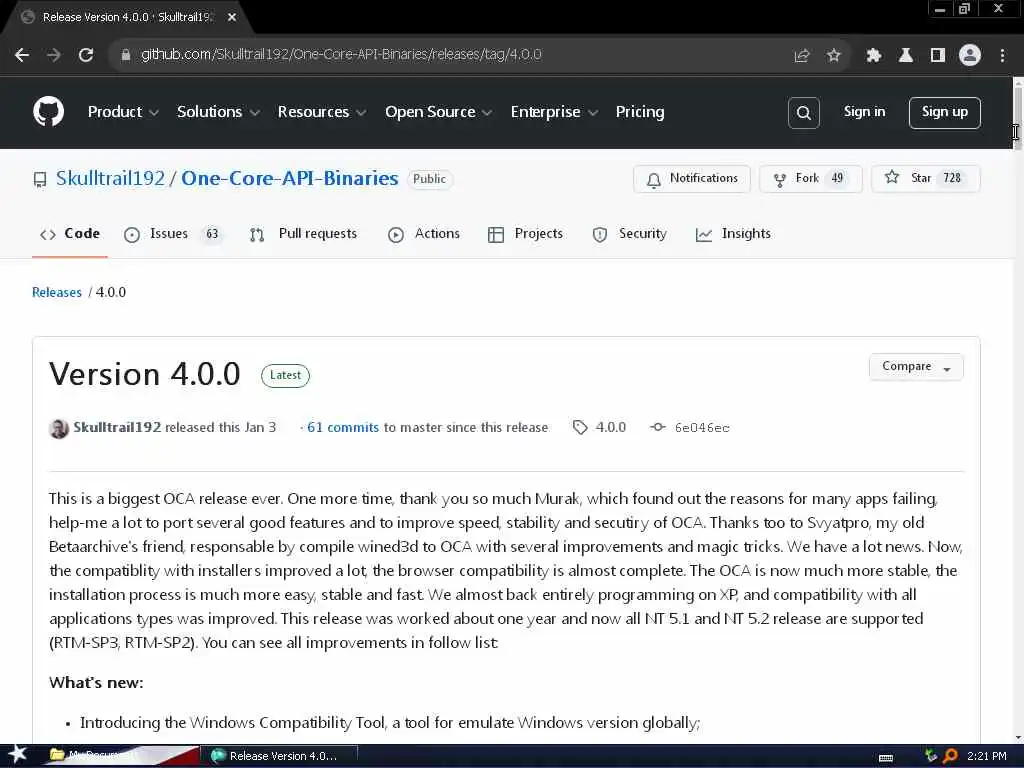The height and width of the screenshot is (768, 1024).
Task: Open the Insights tab
Action: (733, 234)
